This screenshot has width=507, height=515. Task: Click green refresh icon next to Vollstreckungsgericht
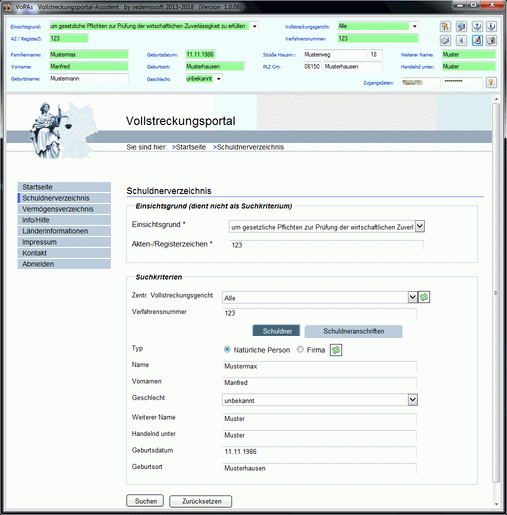point(424,297)
